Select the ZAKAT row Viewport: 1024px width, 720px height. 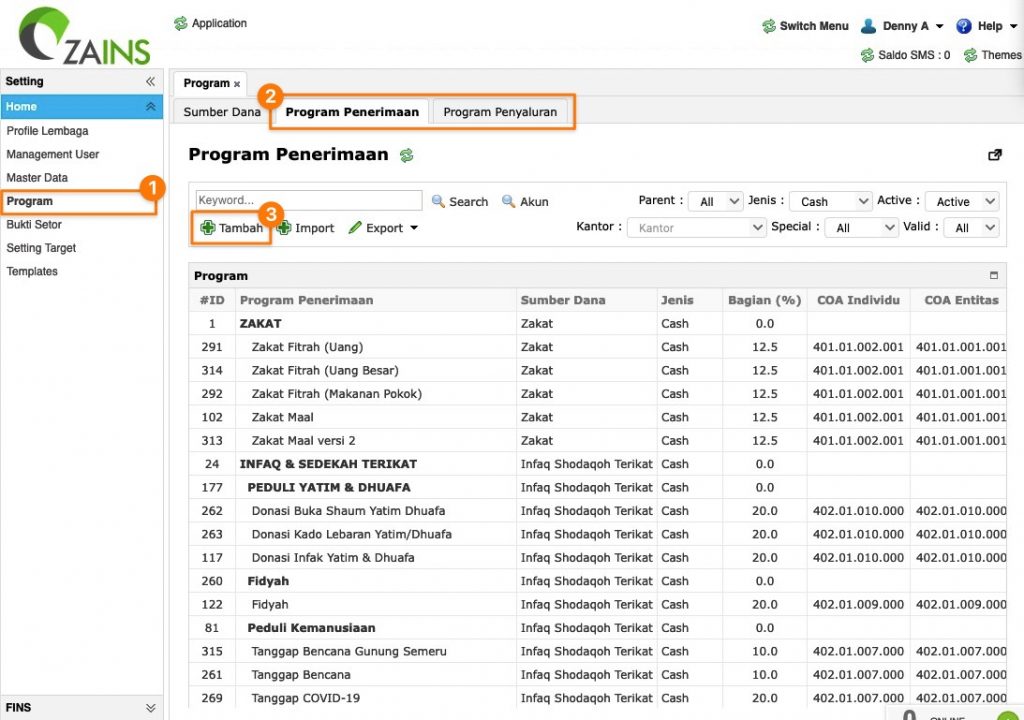click(597, 323)
